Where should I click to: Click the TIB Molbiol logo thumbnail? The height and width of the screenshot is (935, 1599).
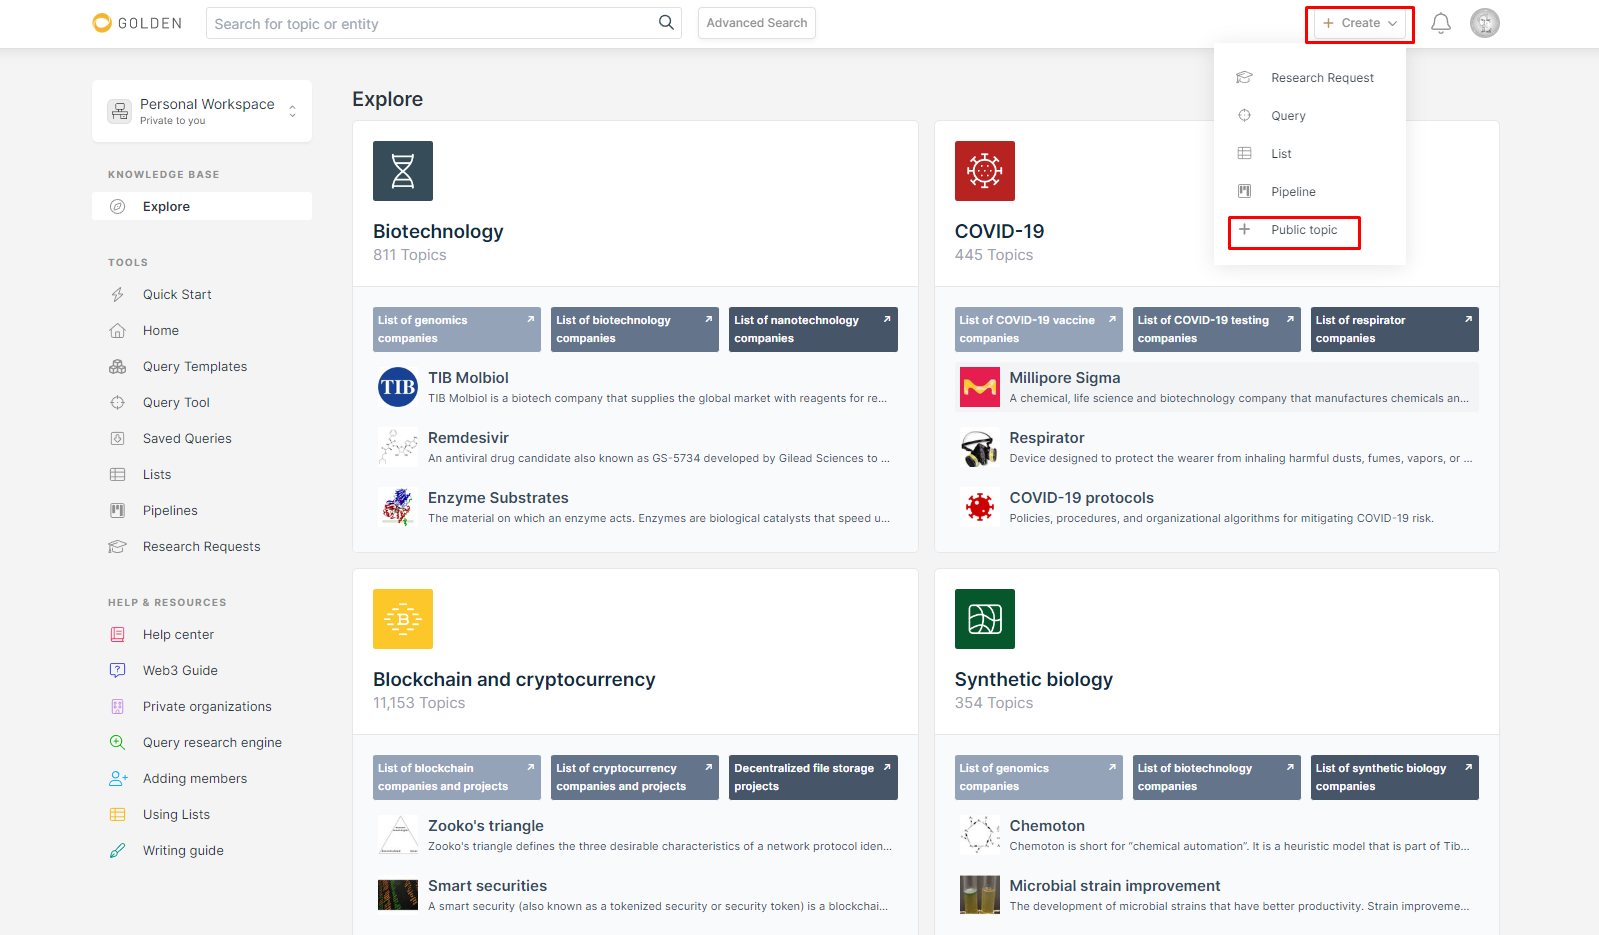[398, 387]
